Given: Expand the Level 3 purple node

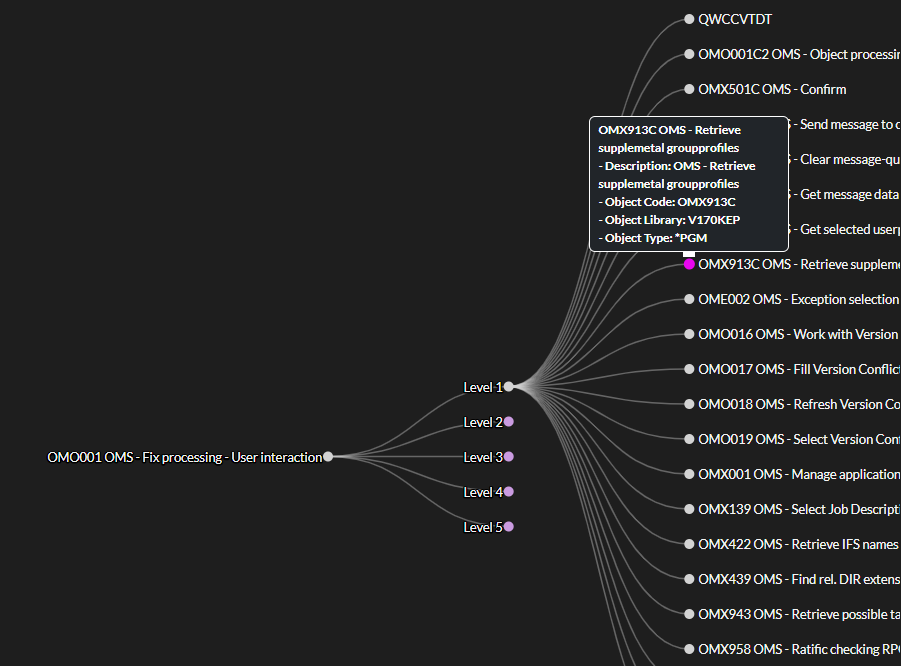Looking at the screenshot, I should pyautogui.click(x=508, y=457).
